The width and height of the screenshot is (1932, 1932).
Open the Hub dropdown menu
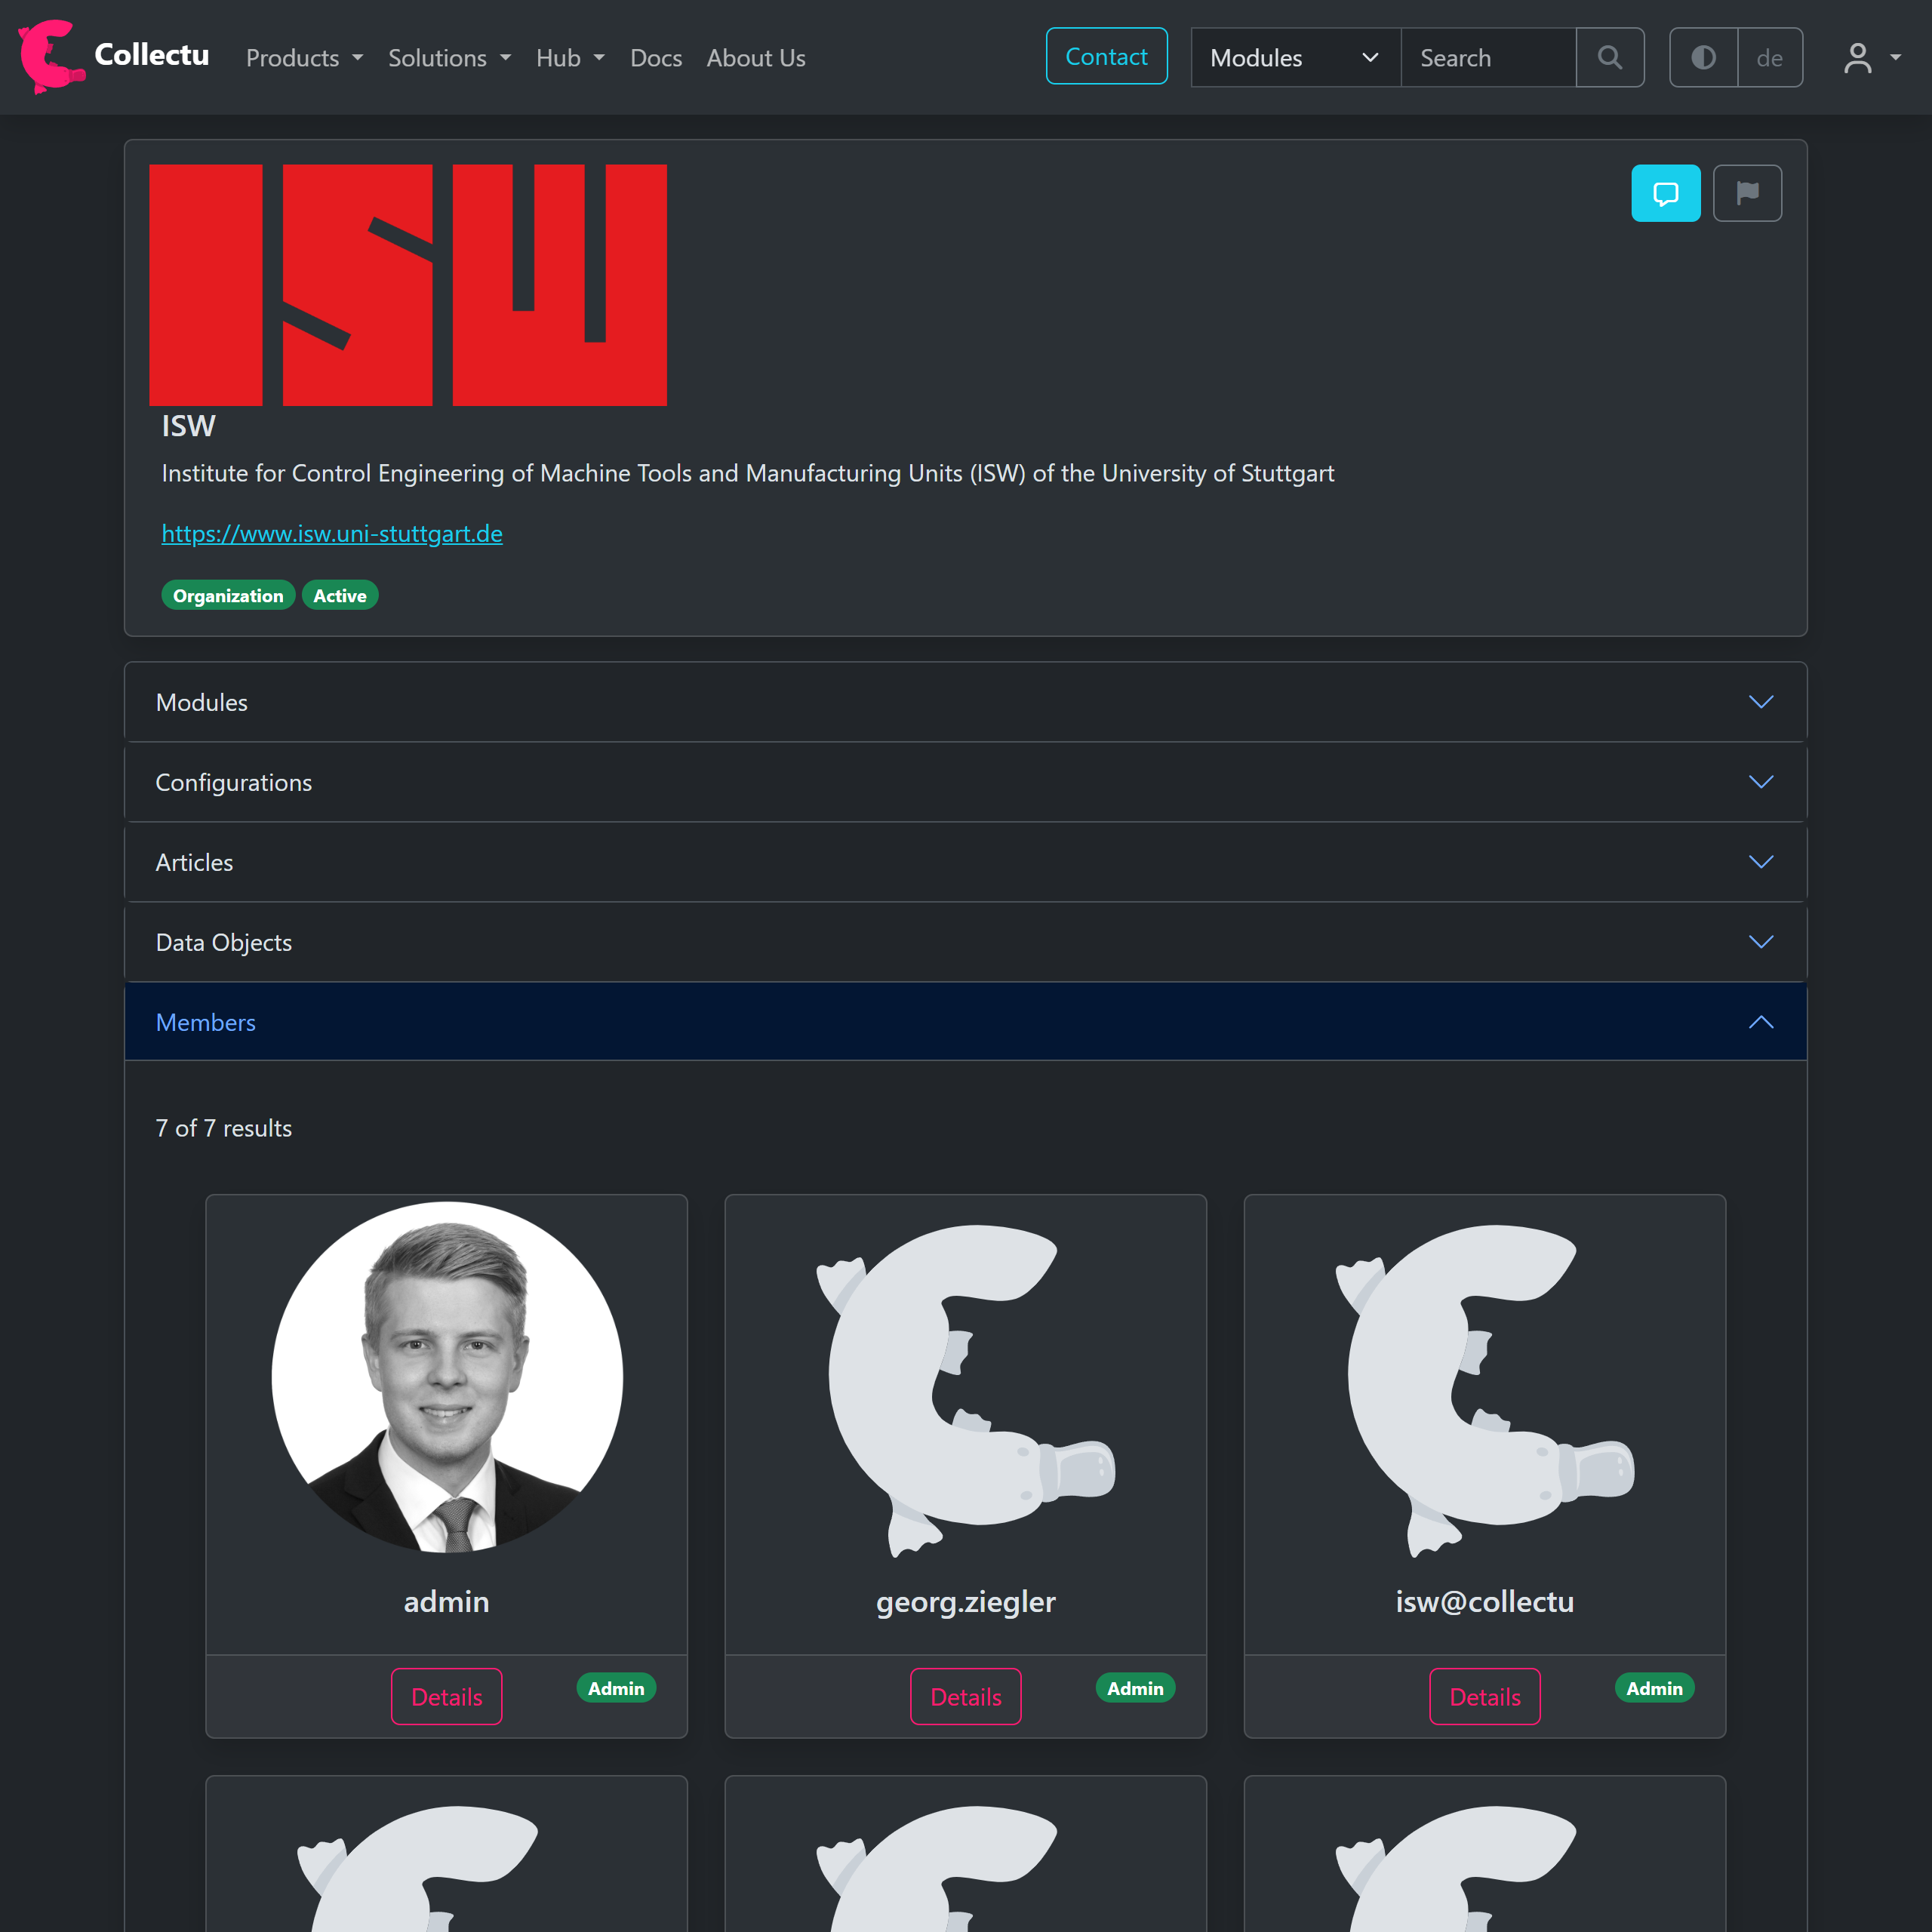point(570,58)
